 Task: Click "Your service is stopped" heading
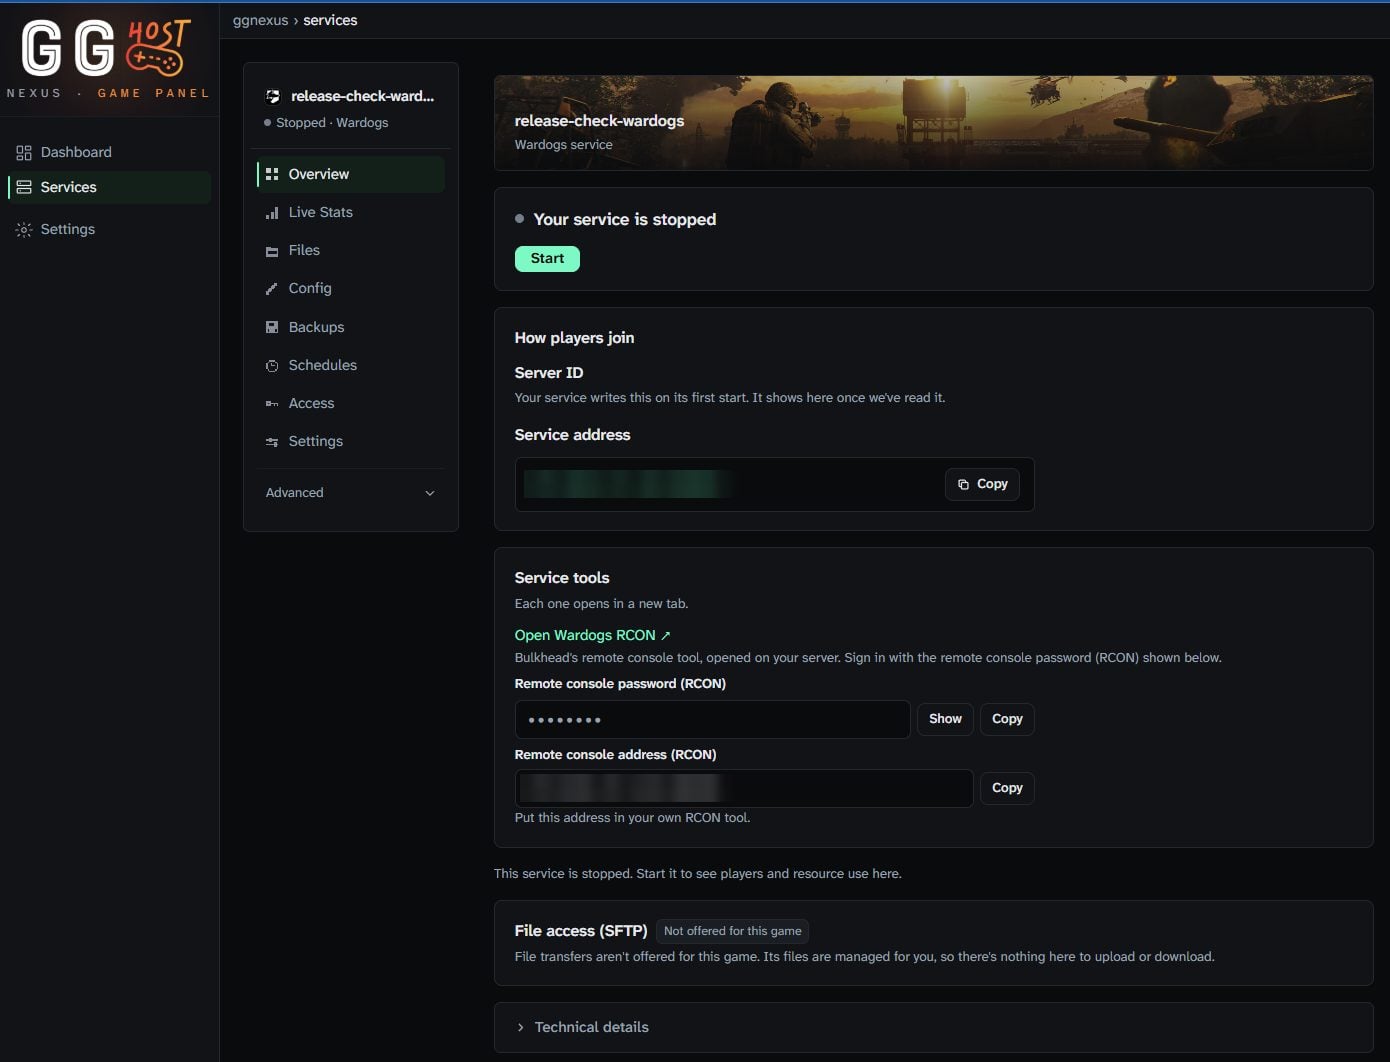(x=625, y=219)
